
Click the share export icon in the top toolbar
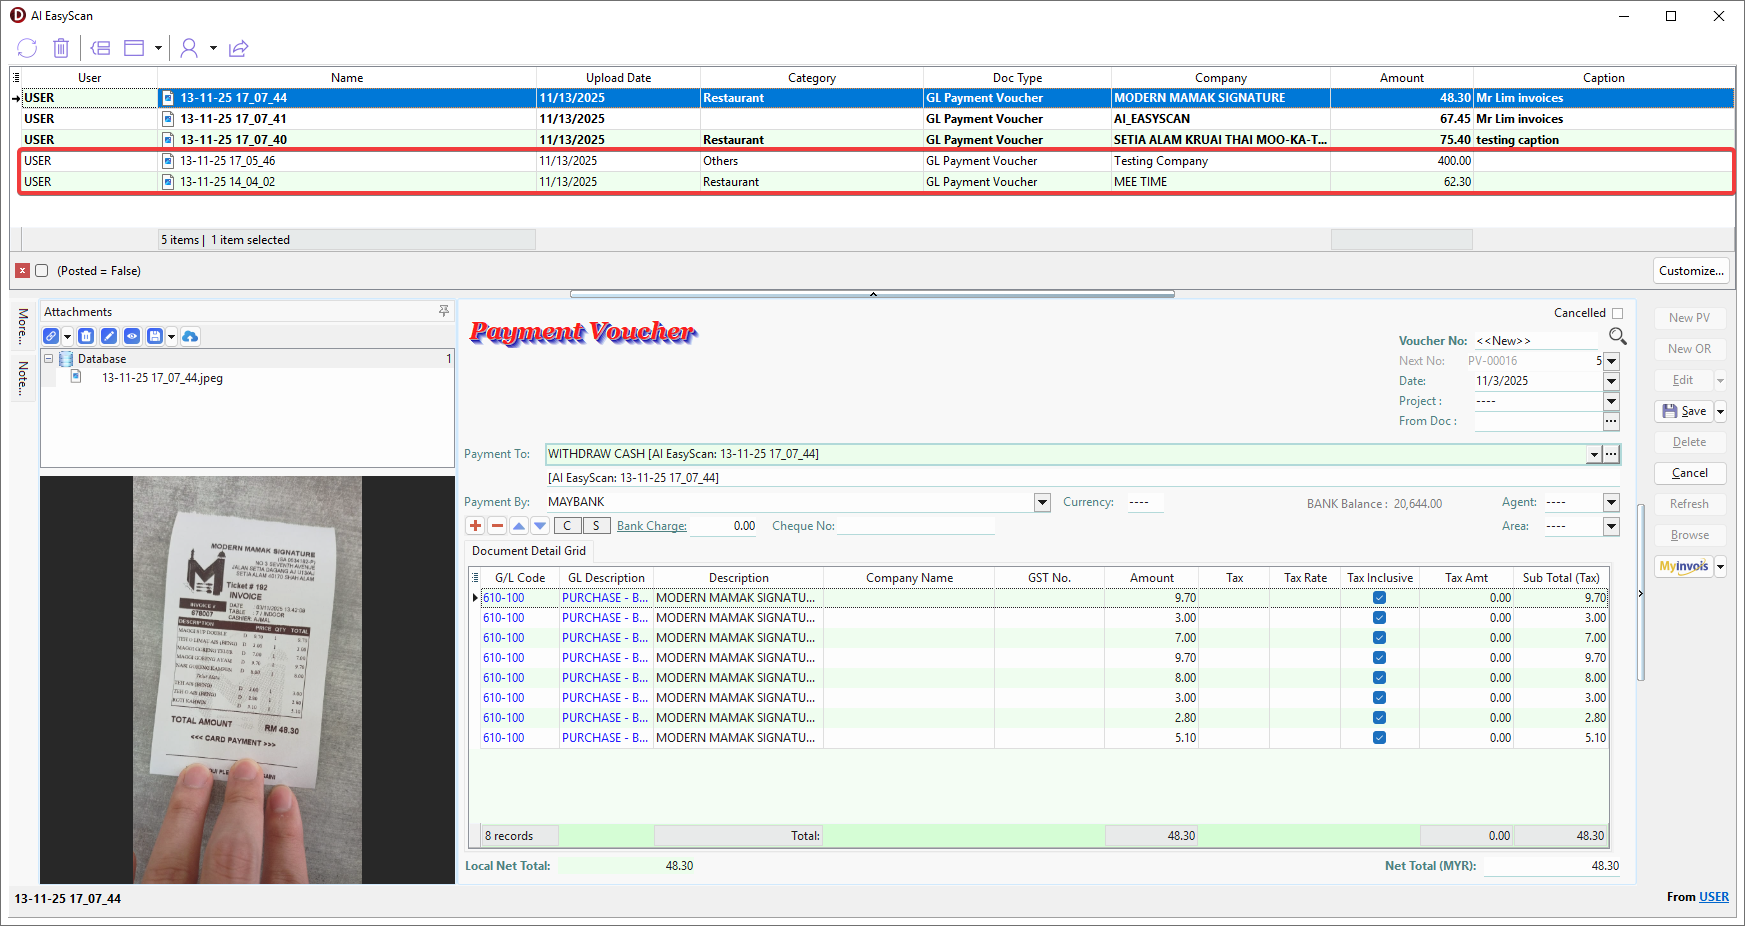point(238,48)
